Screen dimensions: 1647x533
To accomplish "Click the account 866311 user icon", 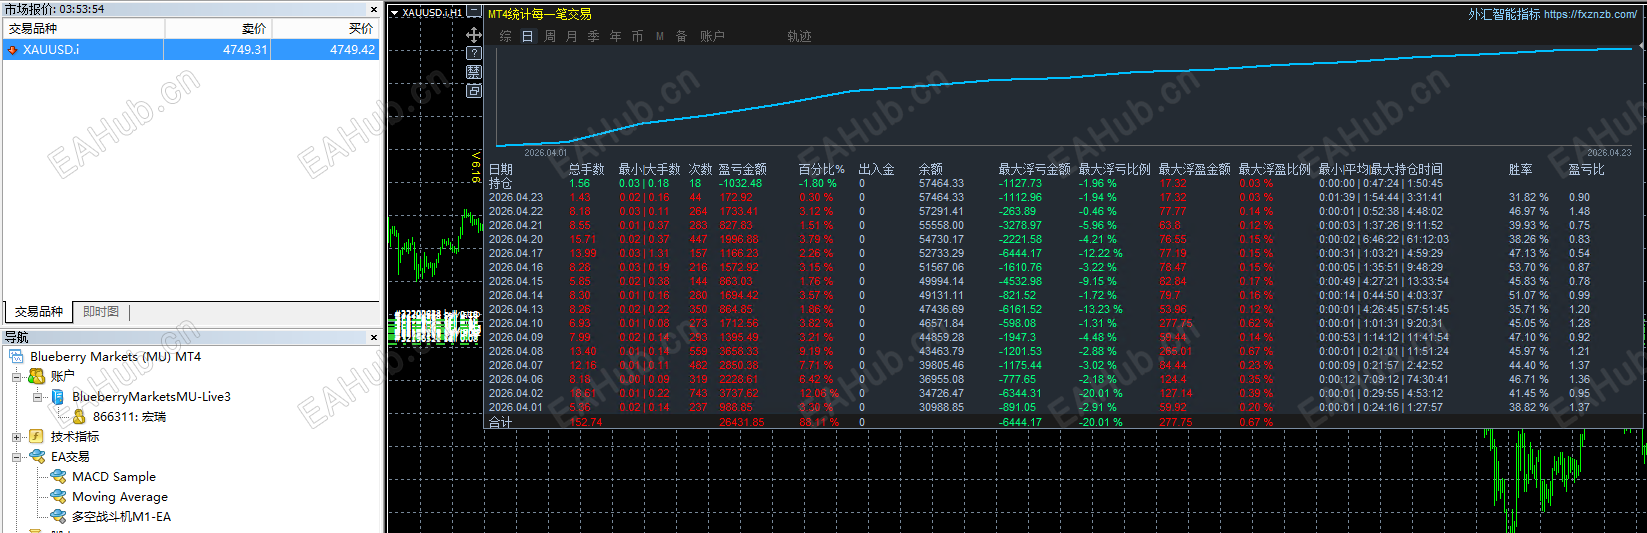I will click(x=80, y=417).
